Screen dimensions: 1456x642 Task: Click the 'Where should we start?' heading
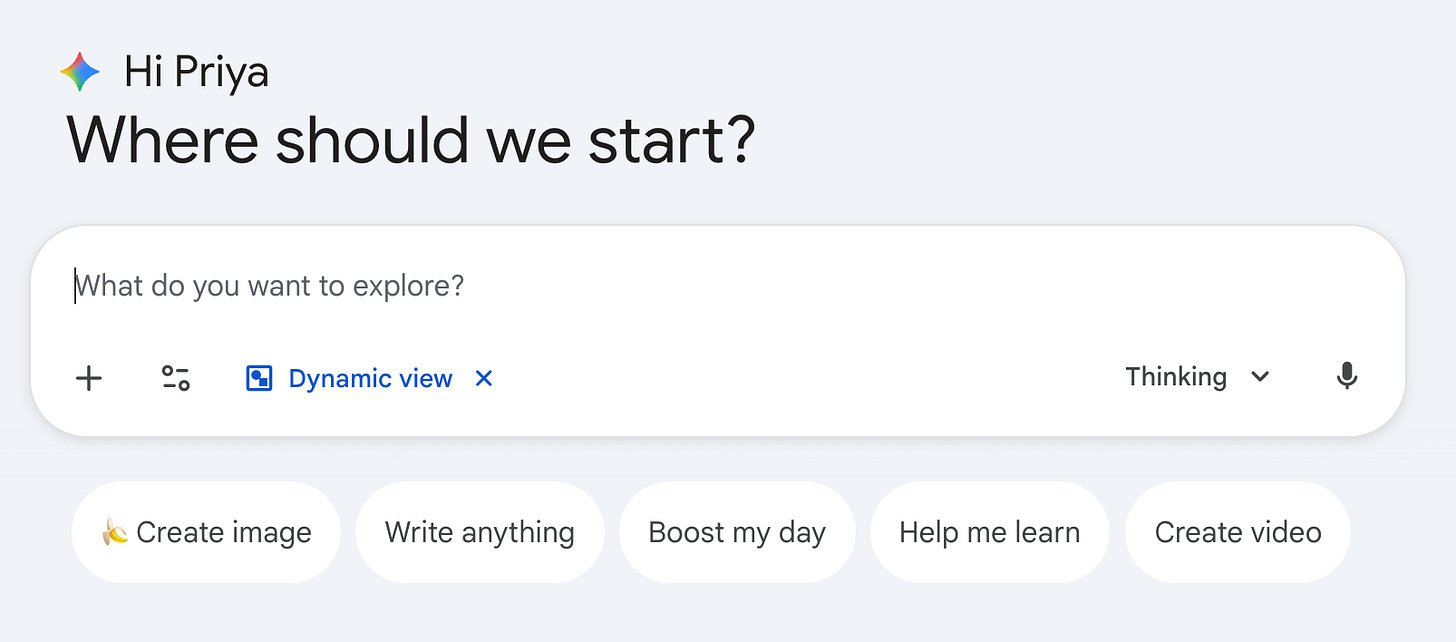[410, 140]
